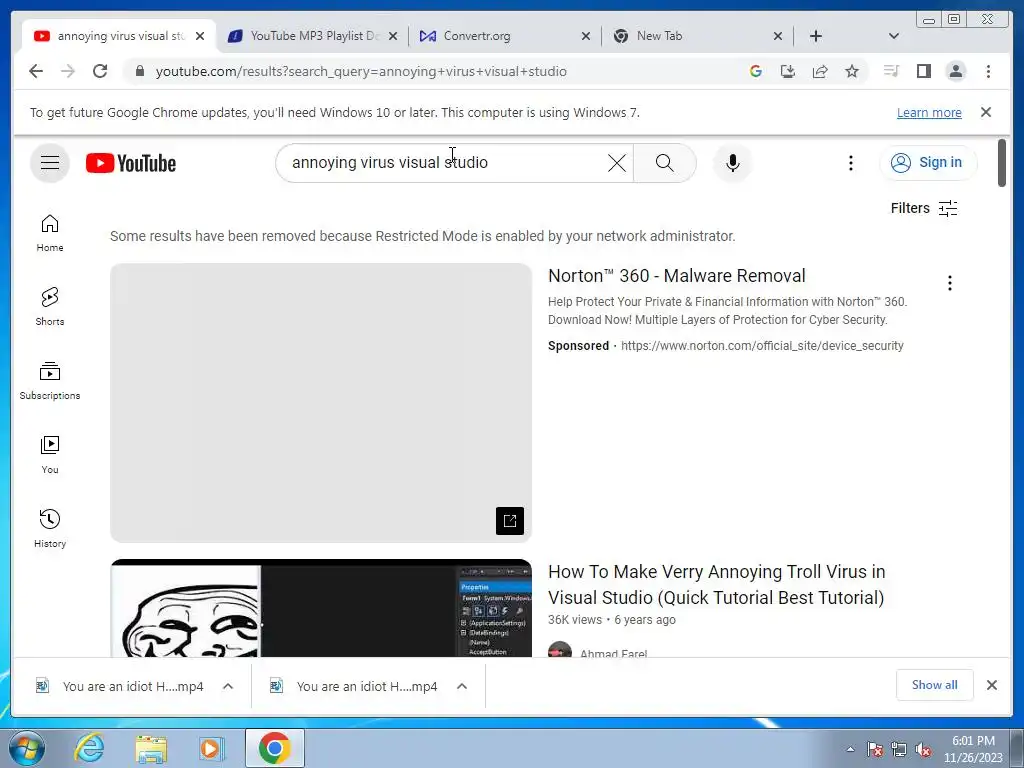Click the Google icon in address bar
Image resolution: width=1024 pixels, height=768 pixels.
tap(756, 71)
